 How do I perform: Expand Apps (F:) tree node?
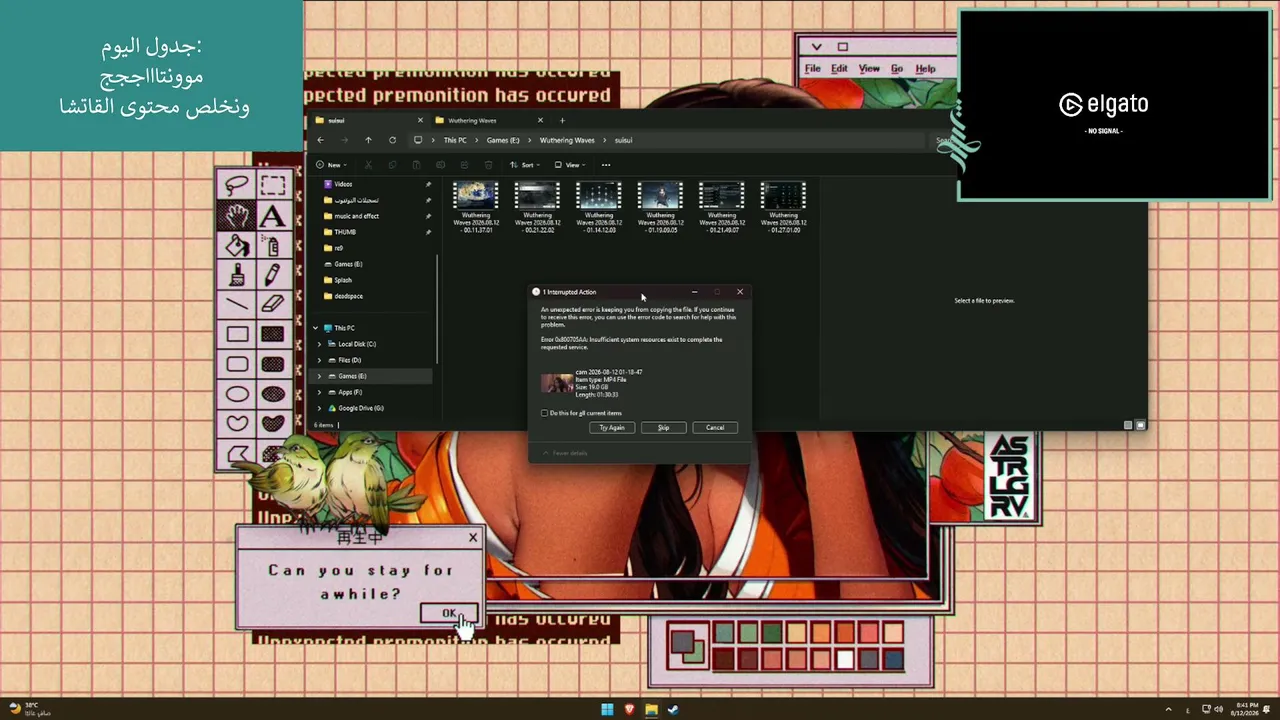(x=320, y=392)
